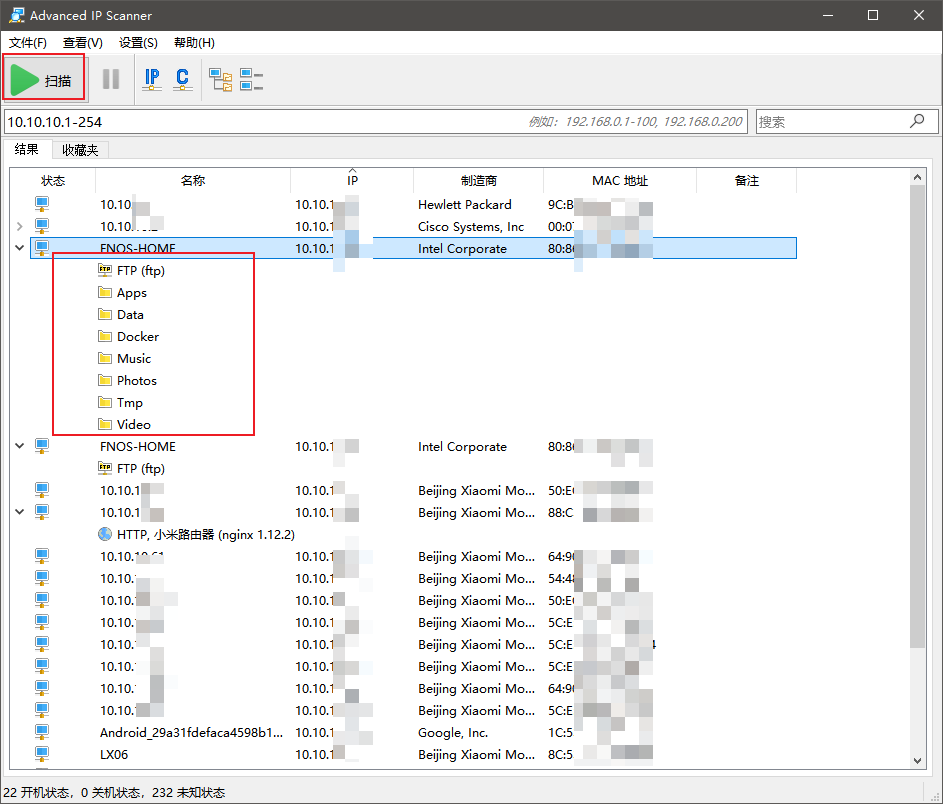The height and width of the screenshot is (804, 943).
Task: Open the Data shared folder
Action: click(130, 315)
